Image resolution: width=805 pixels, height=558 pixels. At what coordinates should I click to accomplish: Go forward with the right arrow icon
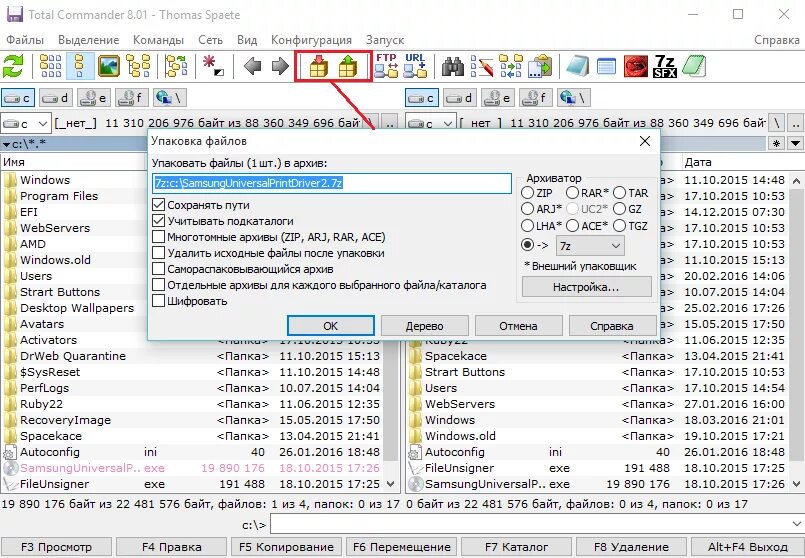point(280,66)
